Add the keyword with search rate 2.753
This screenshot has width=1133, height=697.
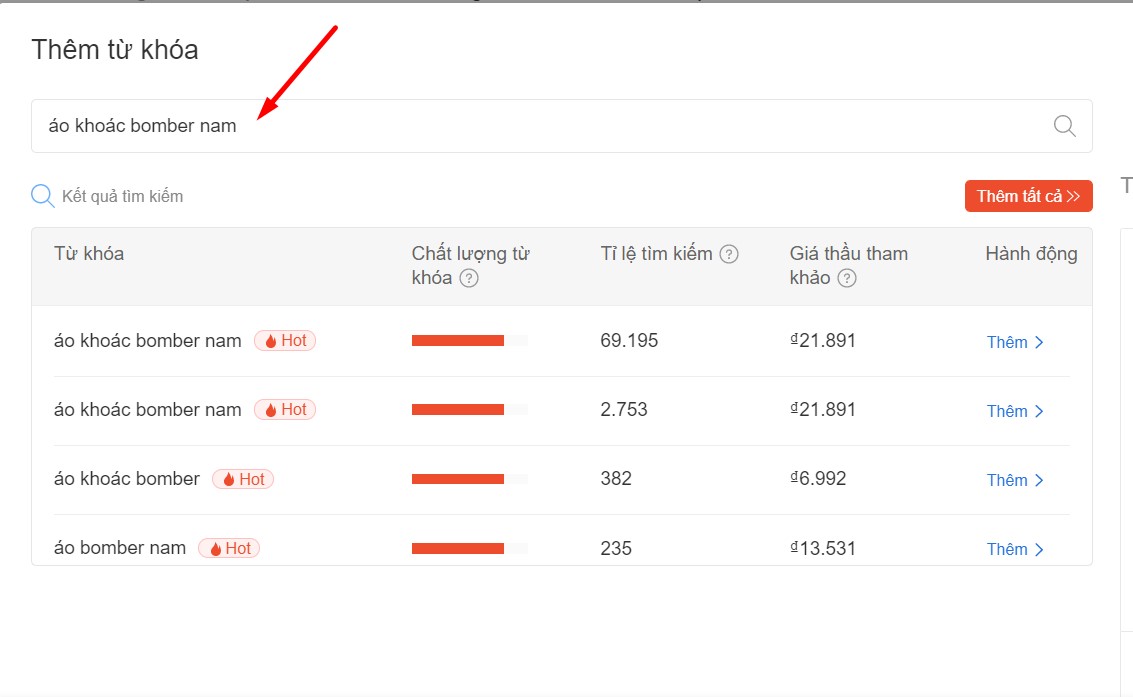pos(1015,411)
